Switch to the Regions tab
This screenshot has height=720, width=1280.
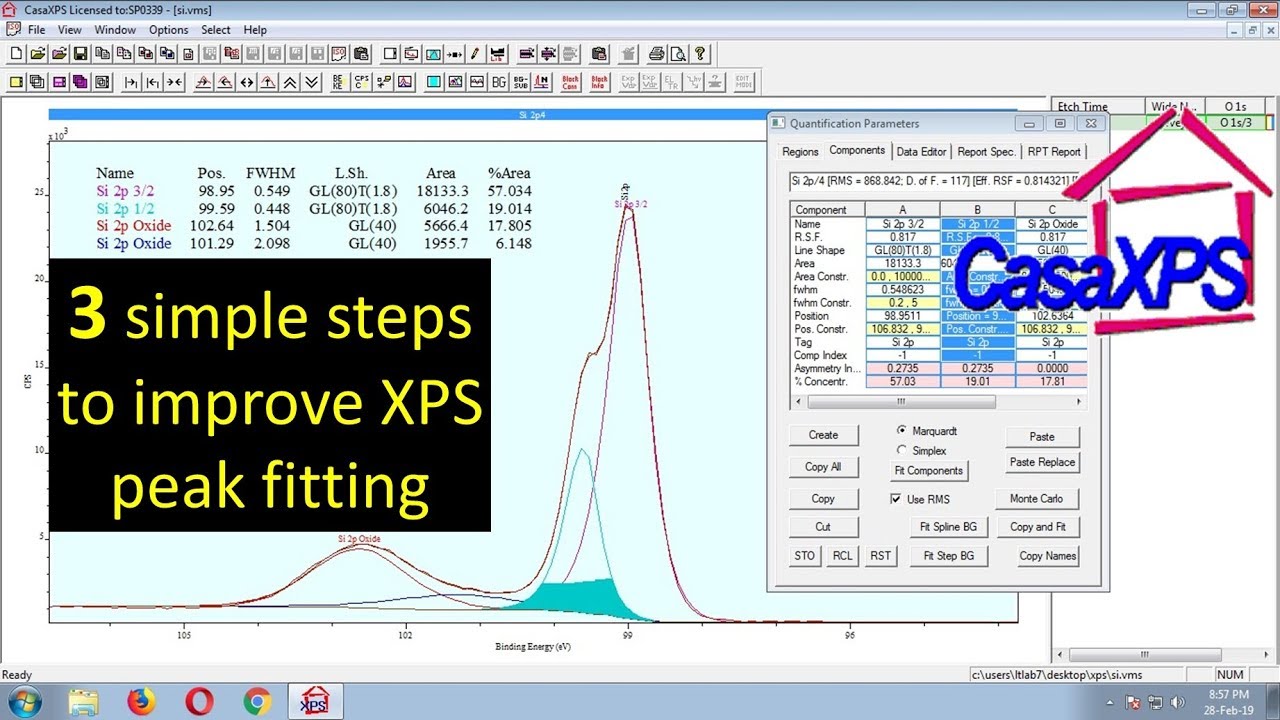800,152
